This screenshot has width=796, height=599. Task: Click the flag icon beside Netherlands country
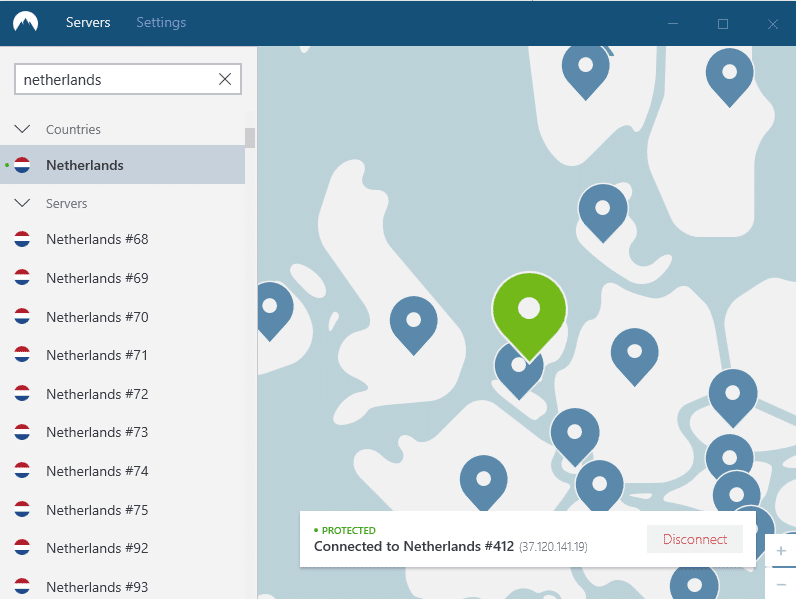coord(22,165)
